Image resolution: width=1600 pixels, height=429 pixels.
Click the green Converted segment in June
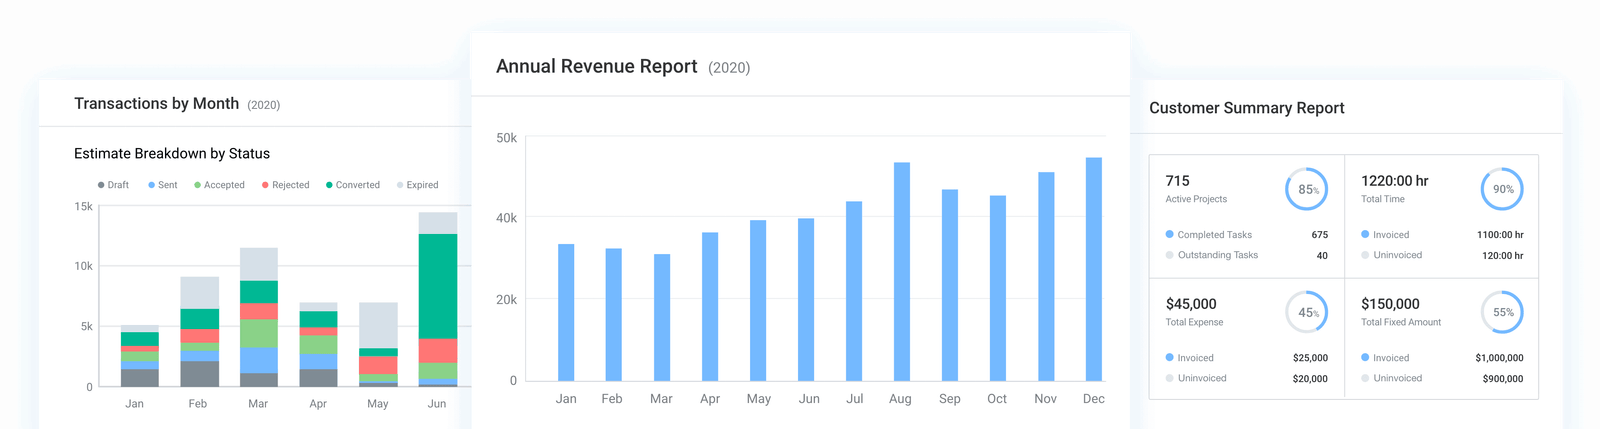point(437,286)
